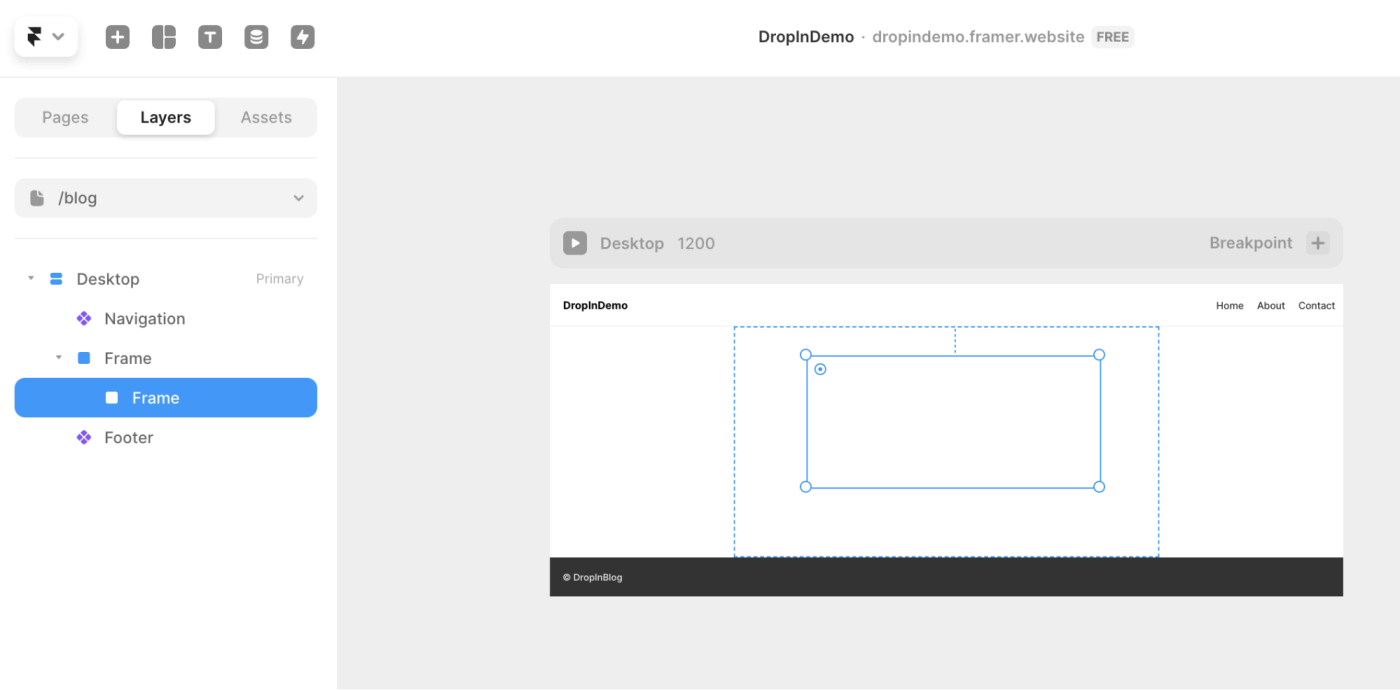This screenshot has height=690, width=1400.
Task: Switch to the Assets tab
Action: click(x=266, y=117)
